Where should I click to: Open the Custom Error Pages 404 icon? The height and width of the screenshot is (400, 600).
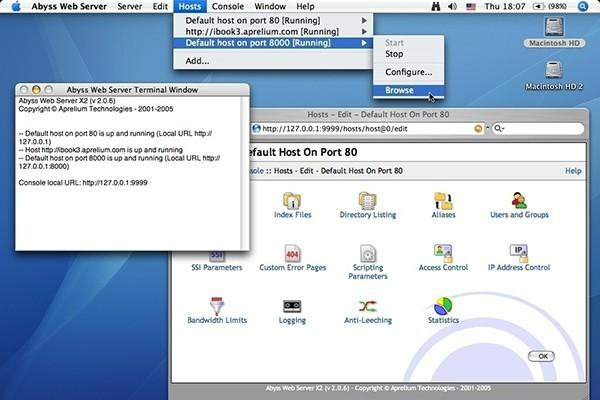[292, 253]
